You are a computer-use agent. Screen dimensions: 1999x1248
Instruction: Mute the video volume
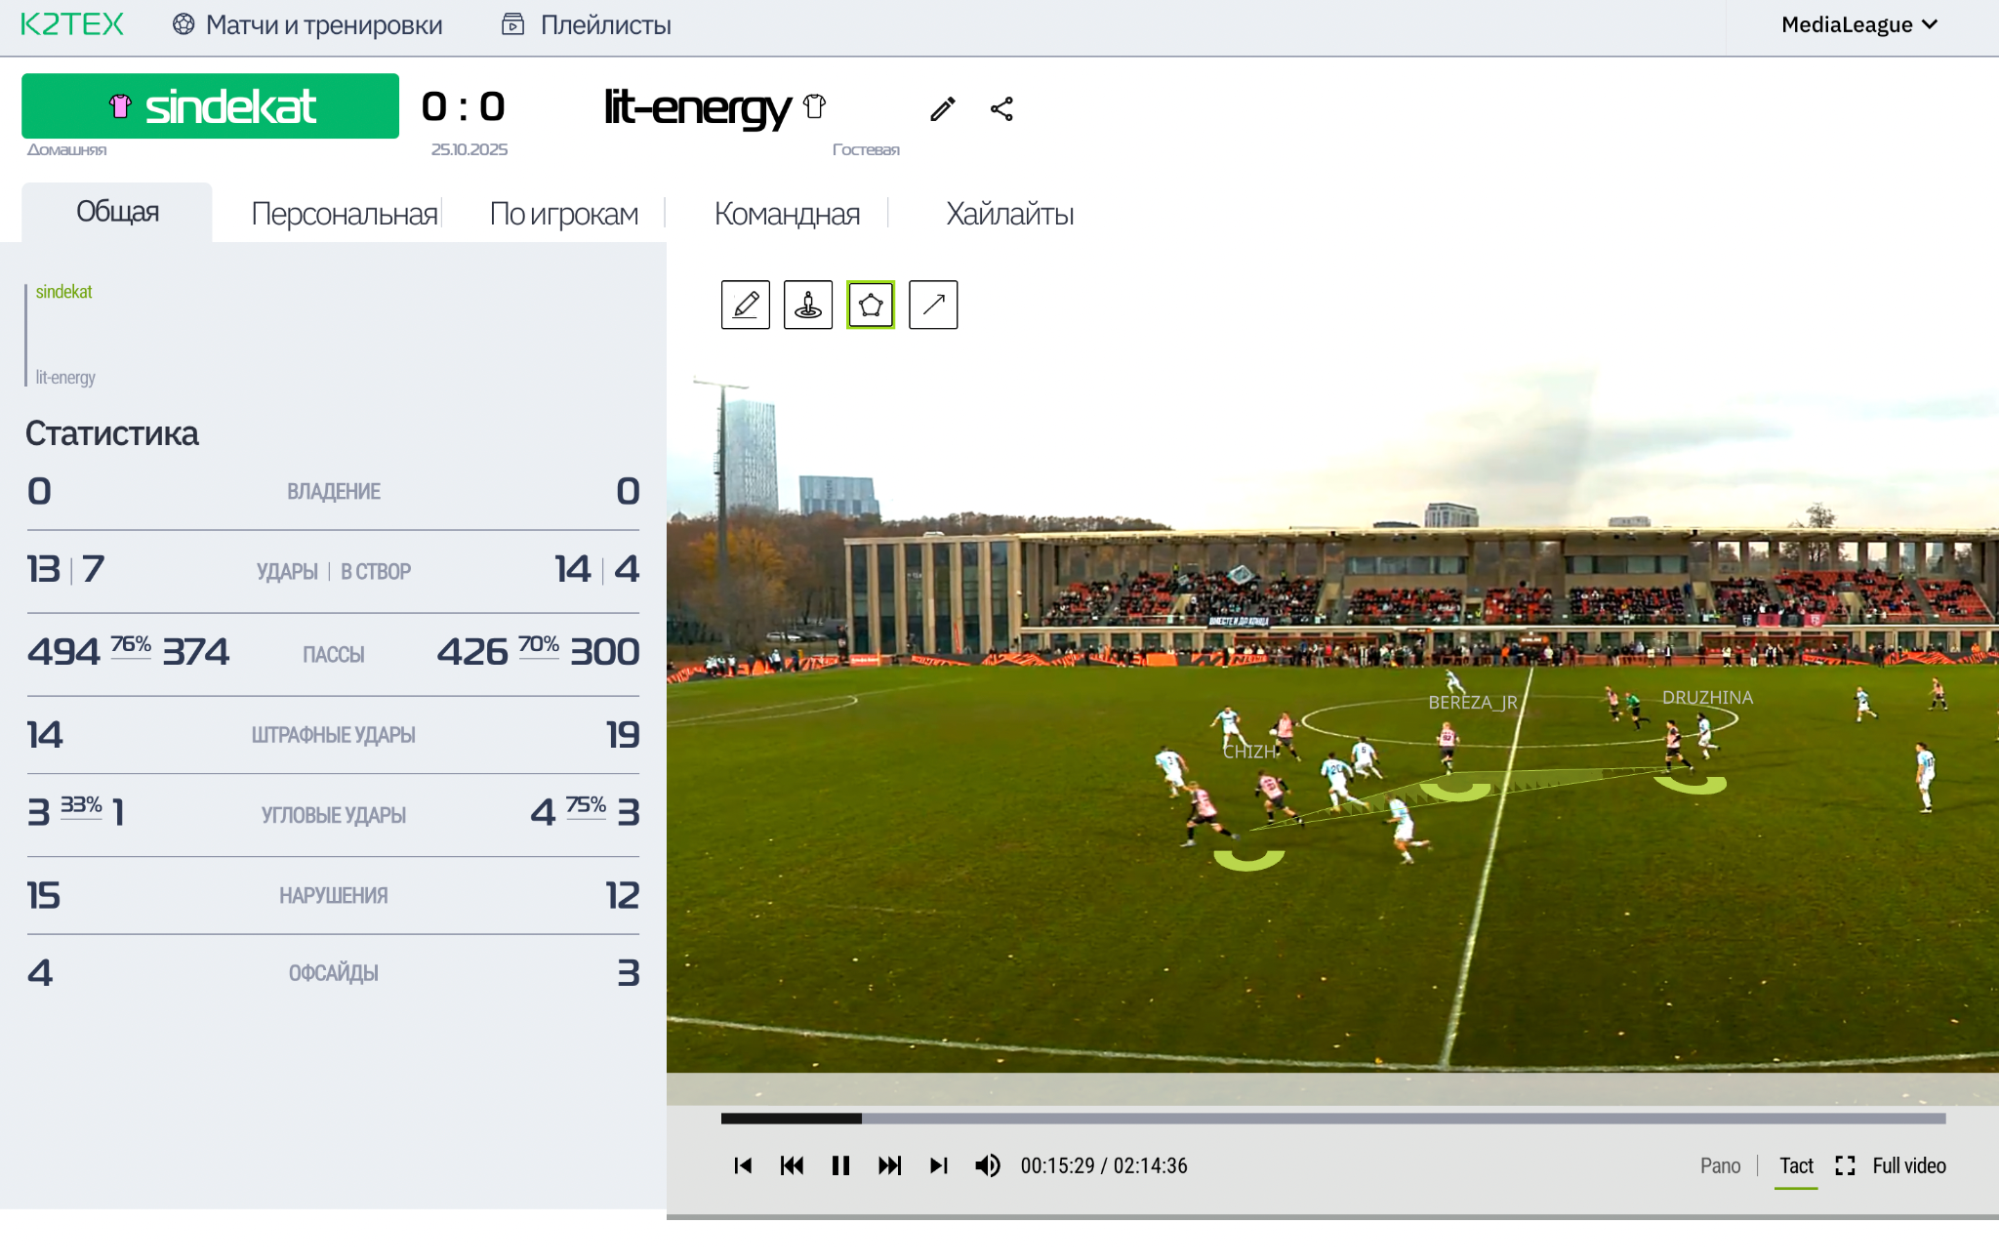click(x=987, y=1166)
